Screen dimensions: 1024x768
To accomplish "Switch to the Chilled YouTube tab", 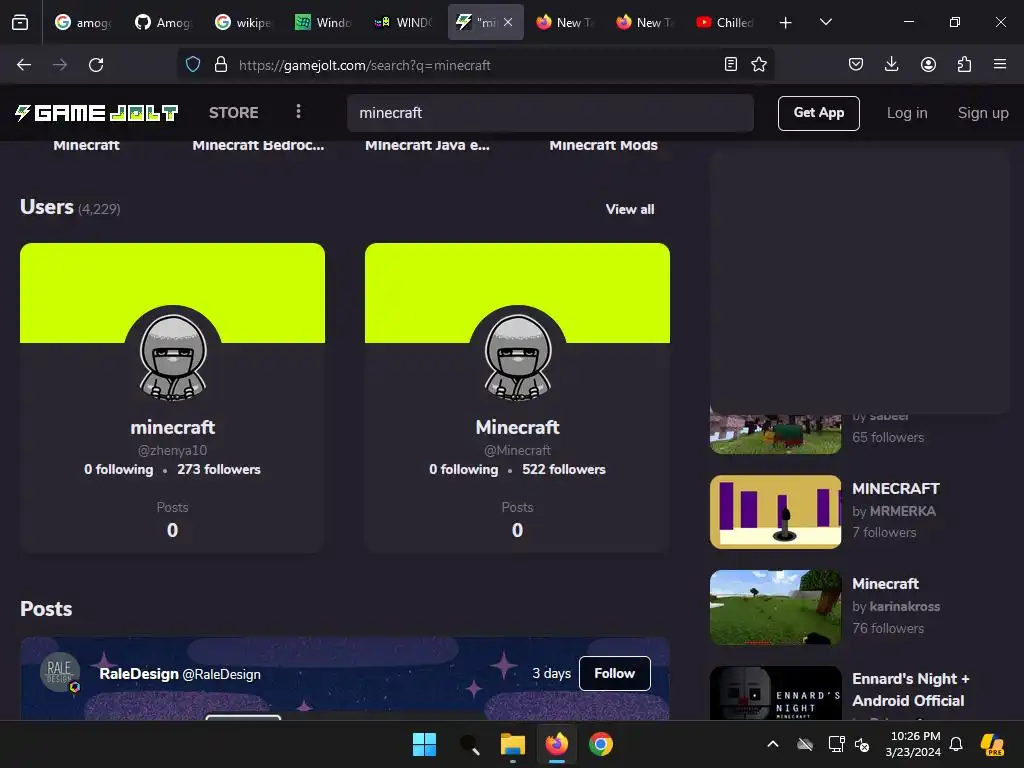I will (x=725, y=22).
